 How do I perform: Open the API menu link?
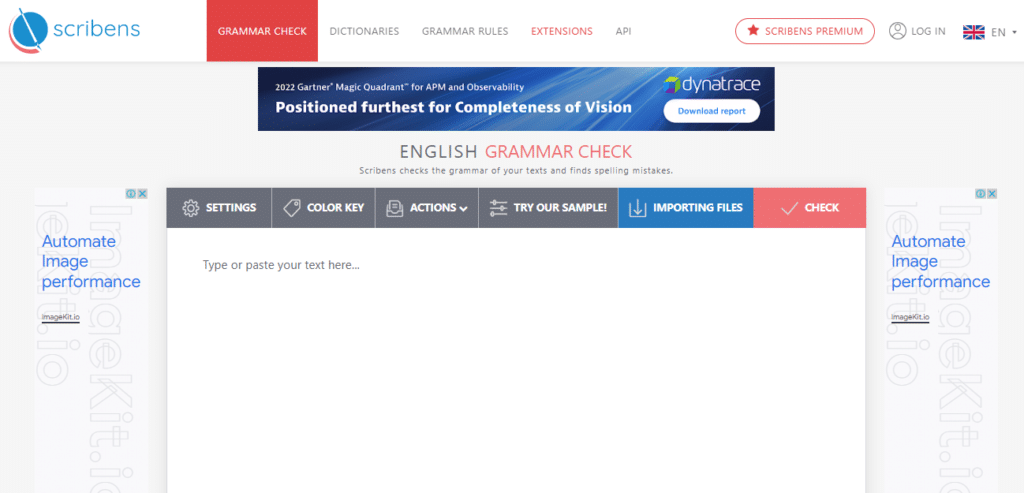[624, 31]
